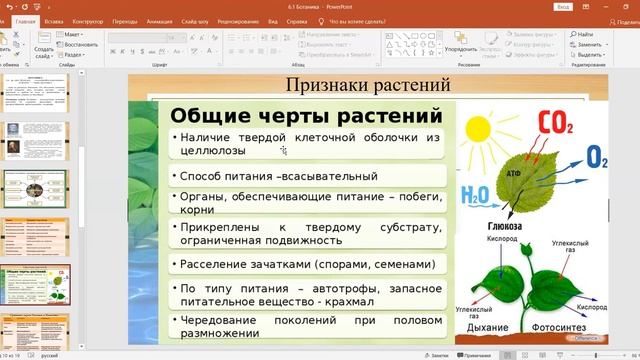Open the Анимация tab
Screen dimensions: 640x360
pyautogui.click(x=159, y=22)
